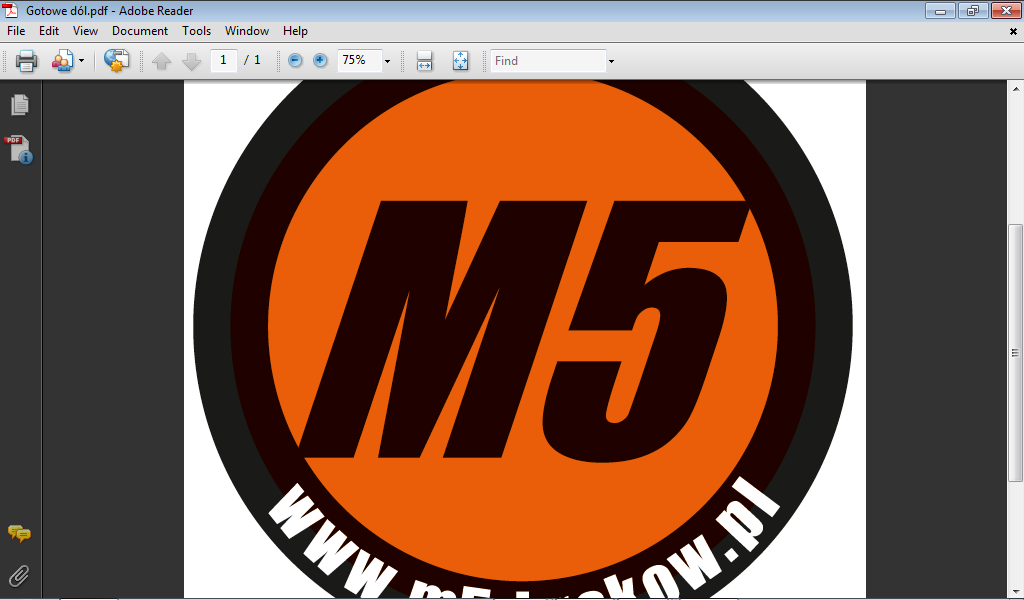Open the Collaborate dropdown arrow
The width and height of the screenshot is (1024, 600).
tap(82, 61)
